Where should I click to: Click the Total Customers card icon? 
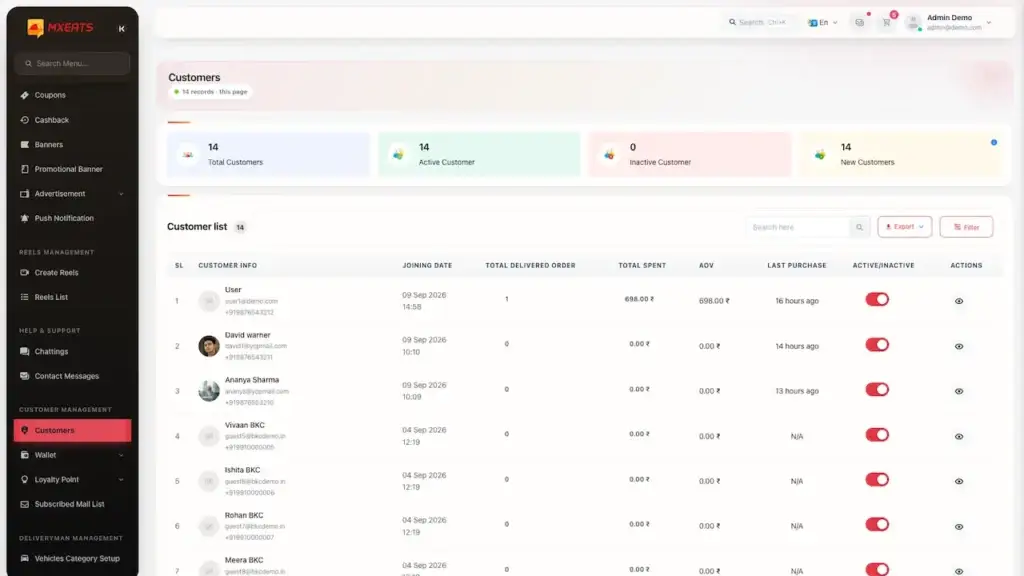click(187, 155)
